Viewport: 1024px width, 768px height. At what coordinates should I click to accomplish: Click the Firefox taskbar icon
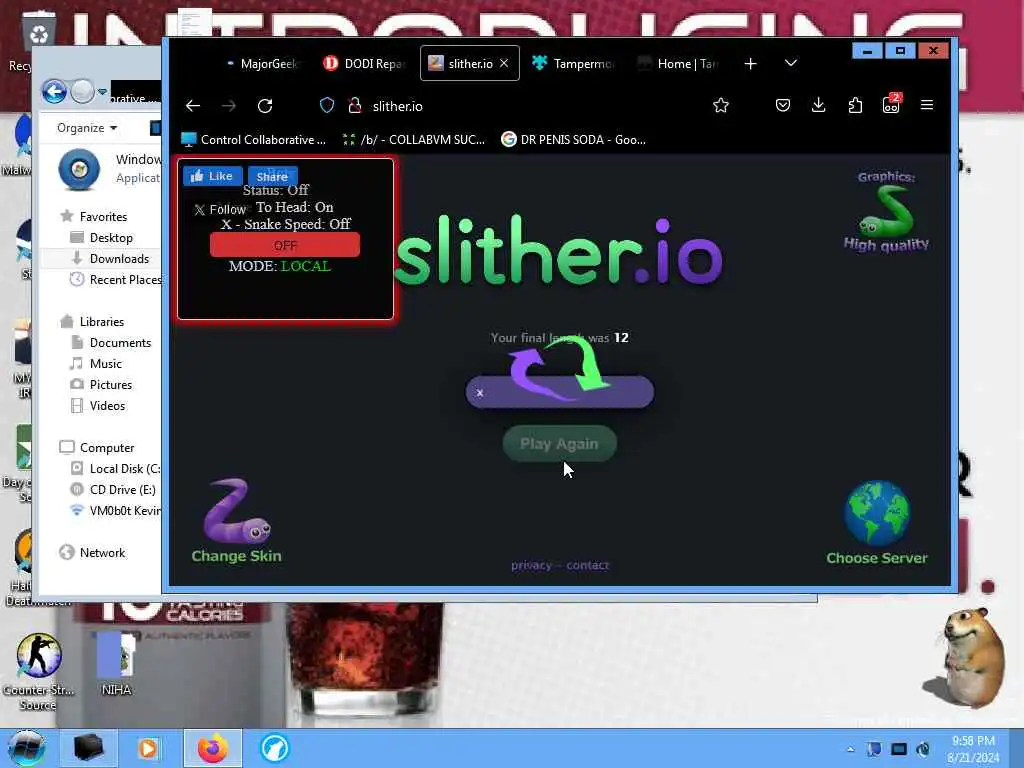pyautogui.click(x=213, y=748)
